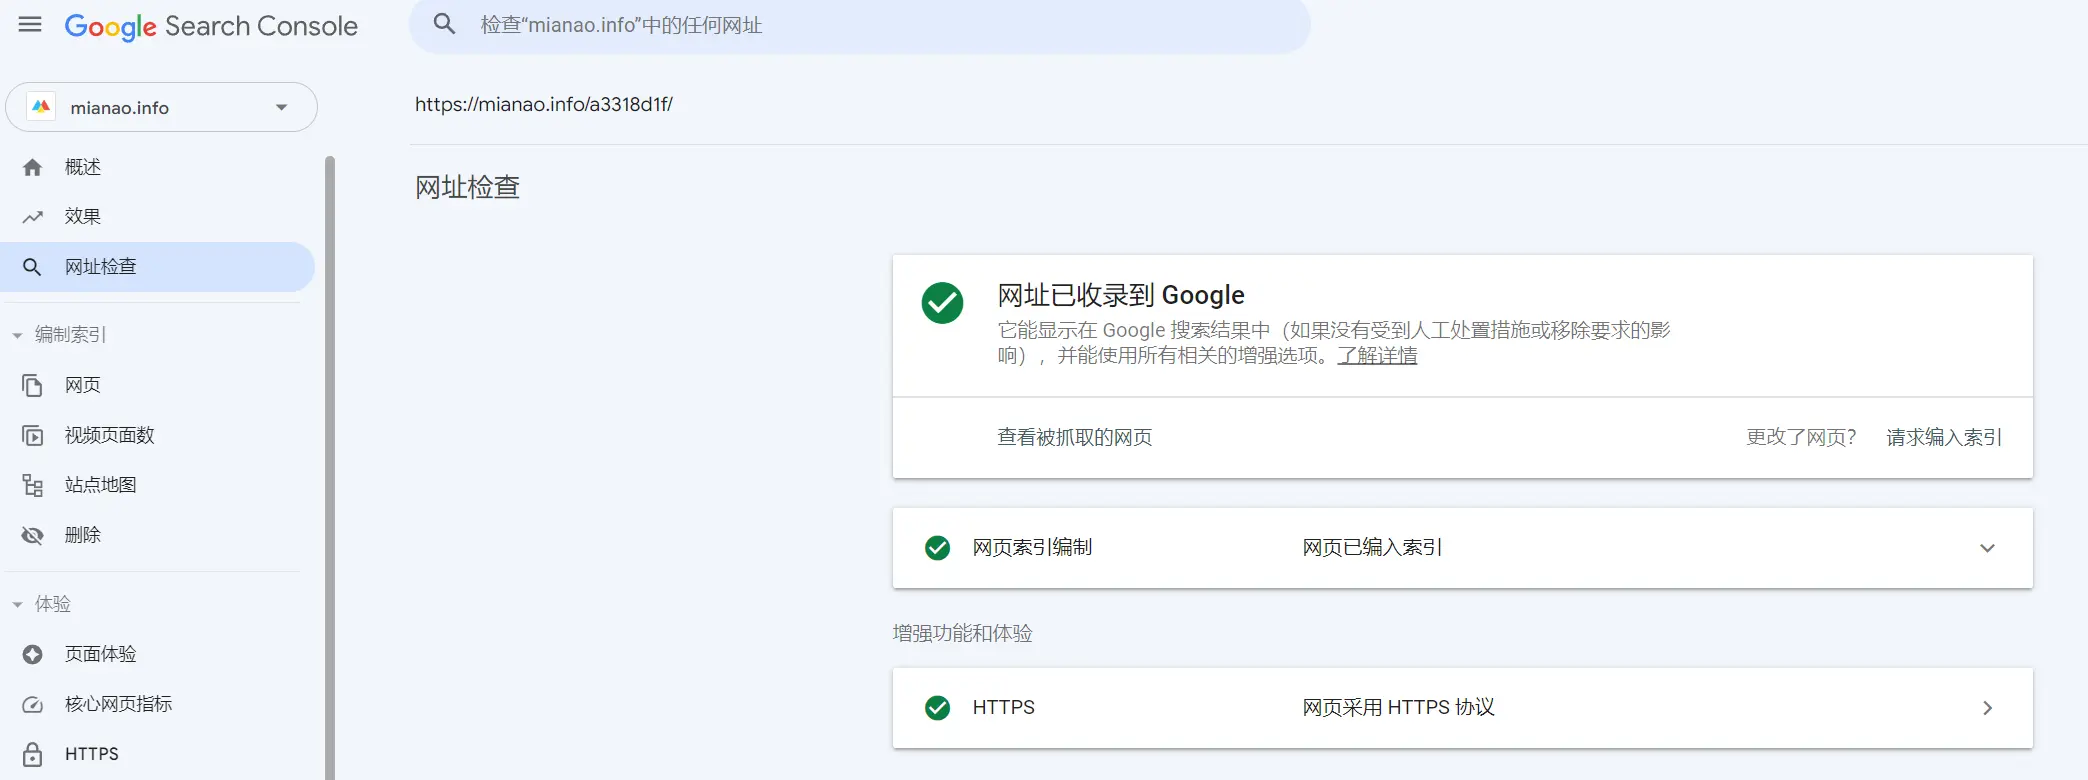This screenshot has width=2088, height=780.
Task: Click the video icon beside 视频页面数
Action: click(32, 435)
